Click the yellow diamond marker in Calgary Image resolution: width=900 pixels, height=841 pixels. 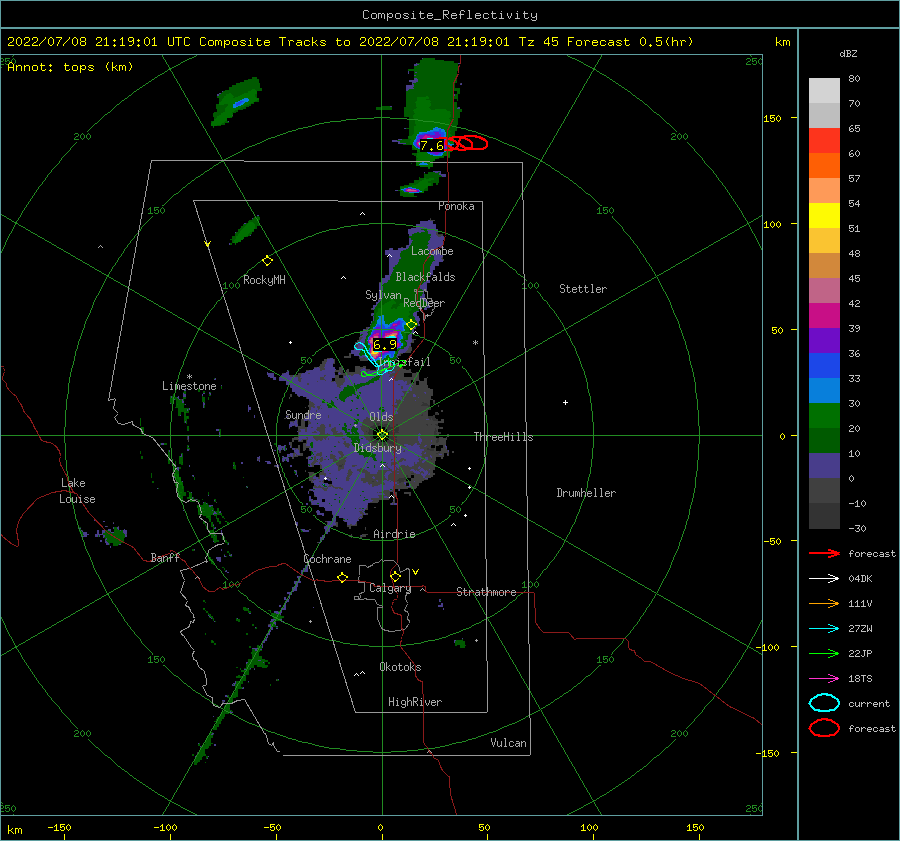click(x=395, y=576)
